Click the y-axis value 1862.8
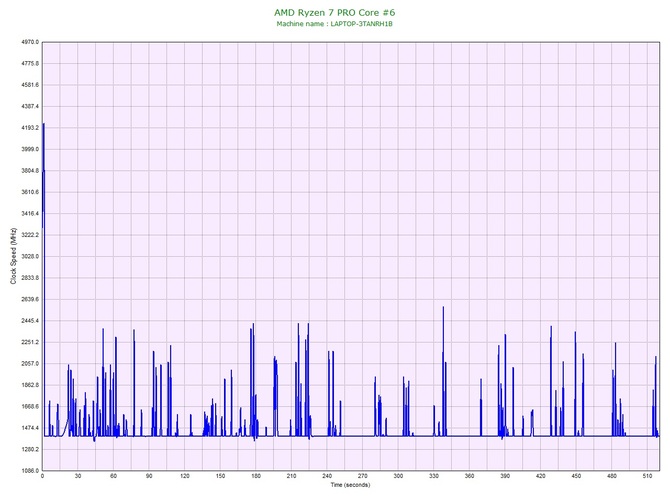The width and height of the screenshot is (670, 502). pyautogui.click(x=30, y=385)
